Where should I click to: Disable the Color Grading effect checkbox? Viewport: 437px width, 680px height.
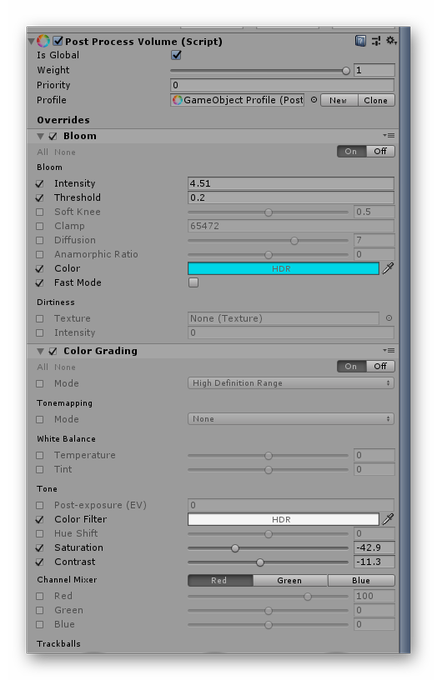tap(53, 351)
